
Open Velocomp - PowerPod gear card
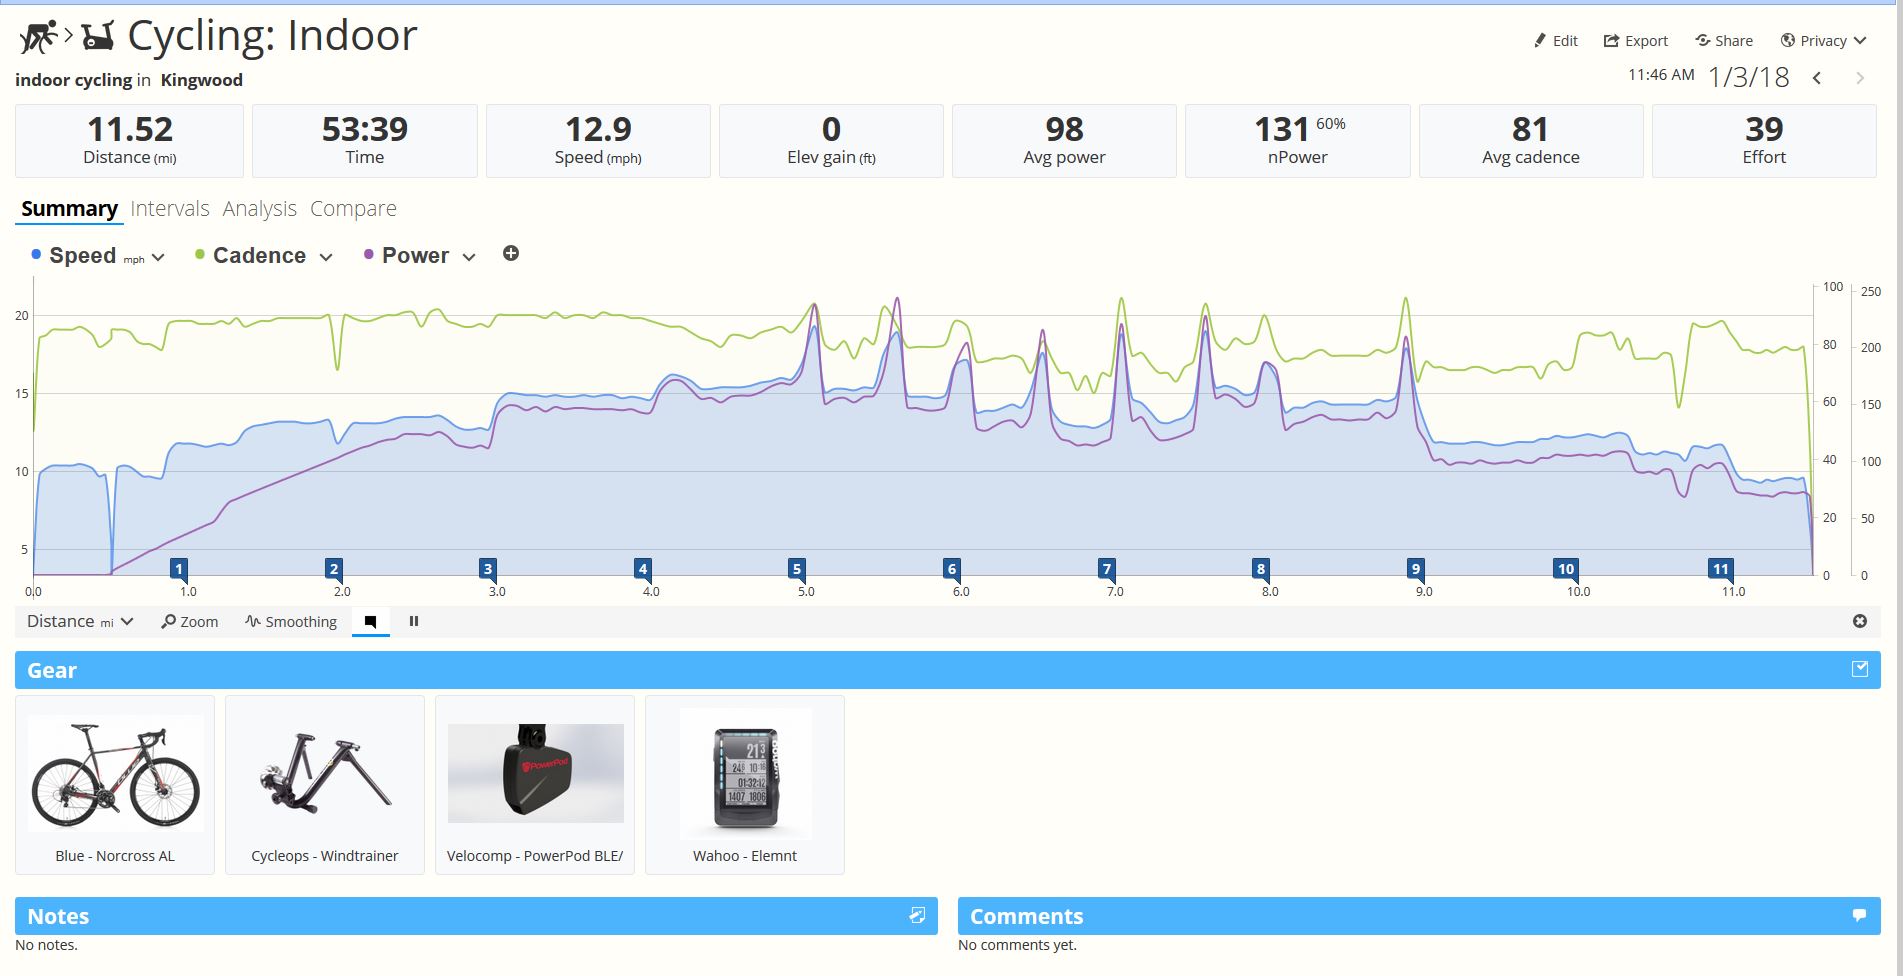[x=535, y=785]
